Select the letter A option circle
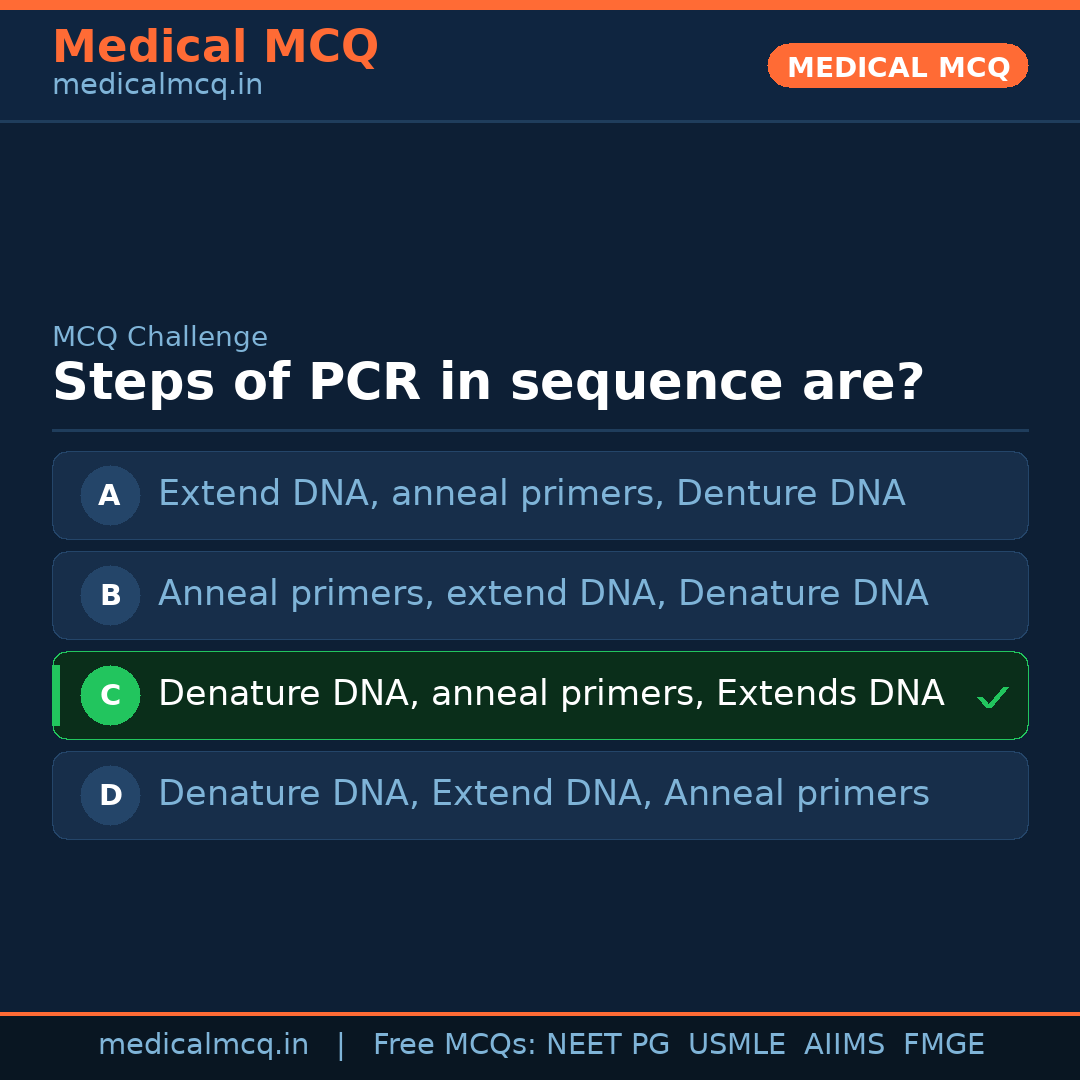The image size is (1080, 1080). coord(110,495)
